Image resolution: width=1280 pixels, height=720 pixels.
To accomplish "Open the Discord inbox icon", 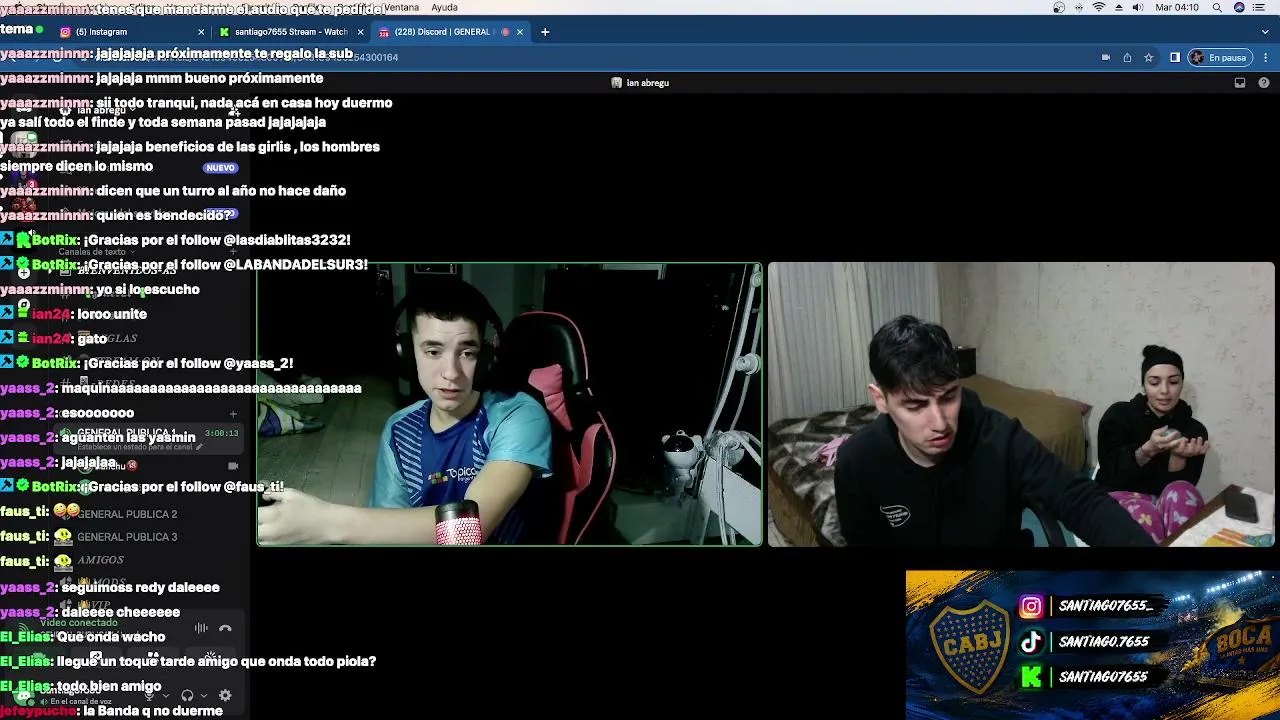I will [1240, 83].
